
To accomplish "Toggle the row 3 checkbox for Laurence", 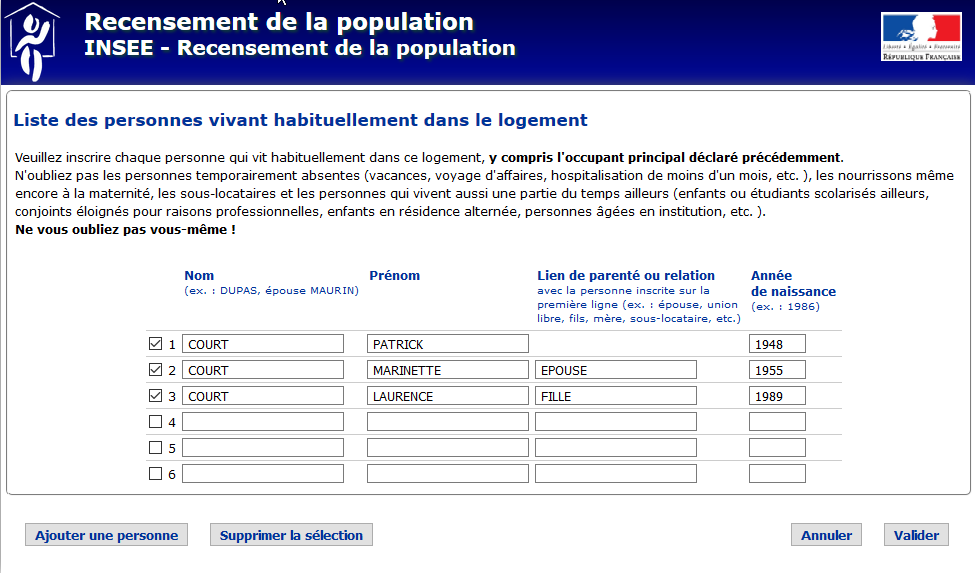I will coord(155,396).
